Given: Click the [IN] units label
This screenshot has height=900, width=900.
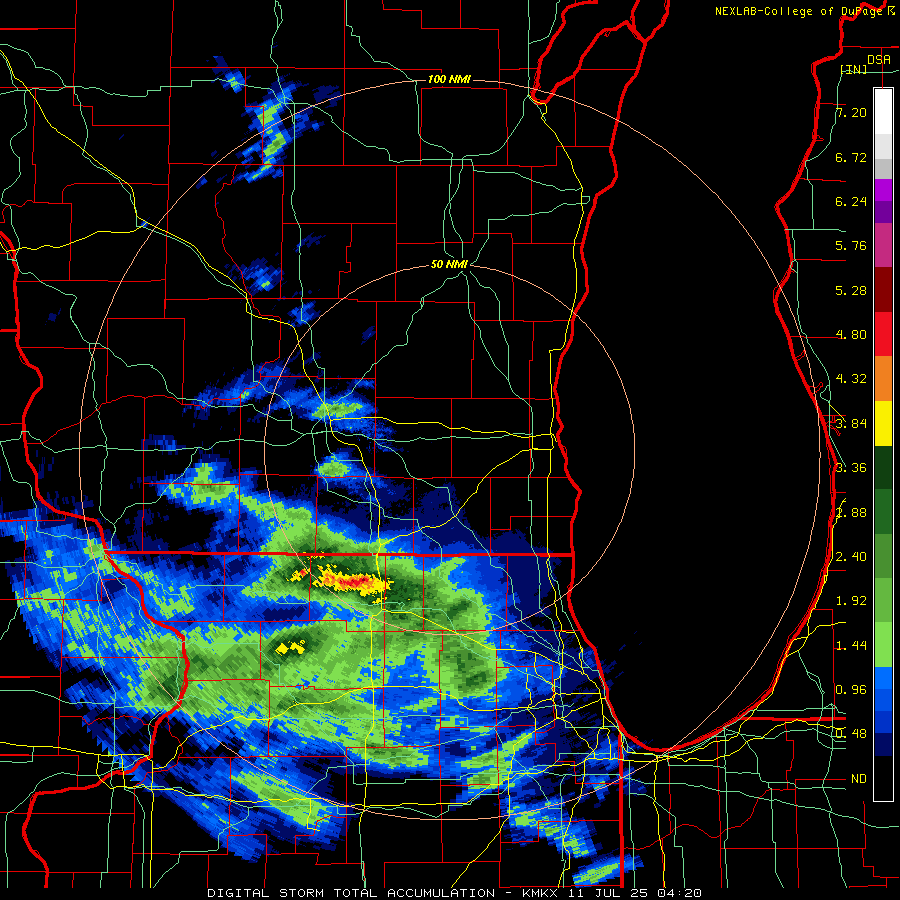Looking at the screenshot, I should coord(854,69).
